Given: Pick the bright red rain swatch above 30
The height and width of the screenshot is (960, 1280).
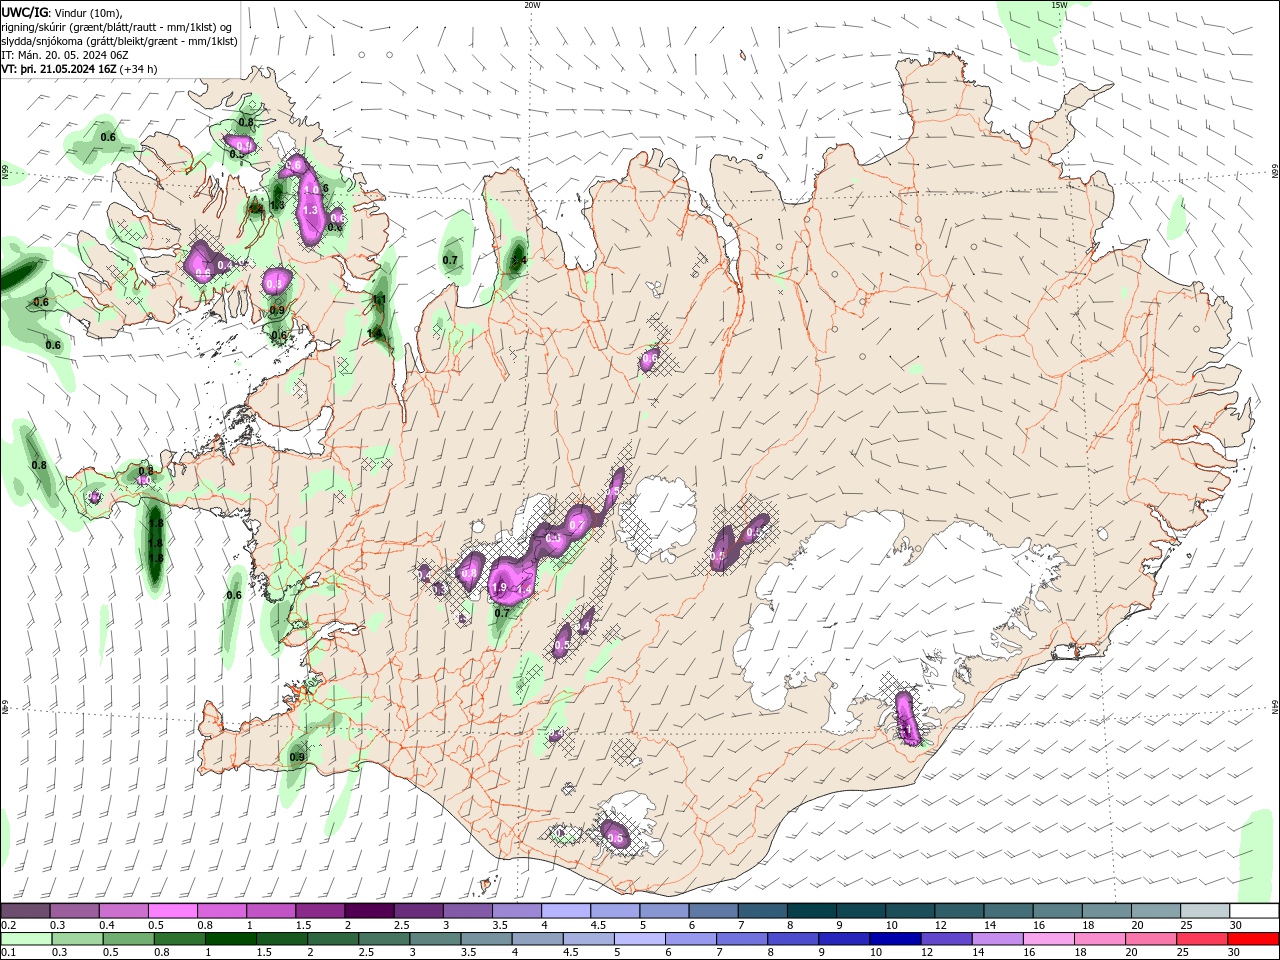Looking at the screenshot, I should click(x=1252, y=939).
